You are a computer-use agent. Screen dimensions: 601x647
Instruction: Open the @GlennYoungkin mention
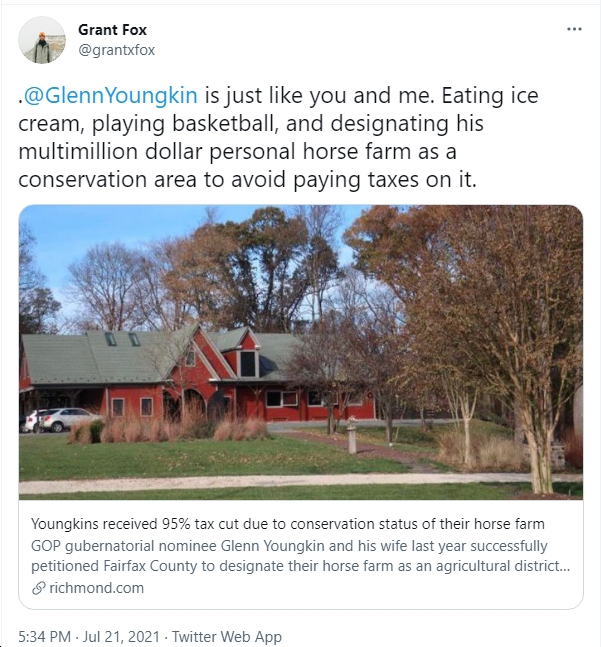pos(111,95)
